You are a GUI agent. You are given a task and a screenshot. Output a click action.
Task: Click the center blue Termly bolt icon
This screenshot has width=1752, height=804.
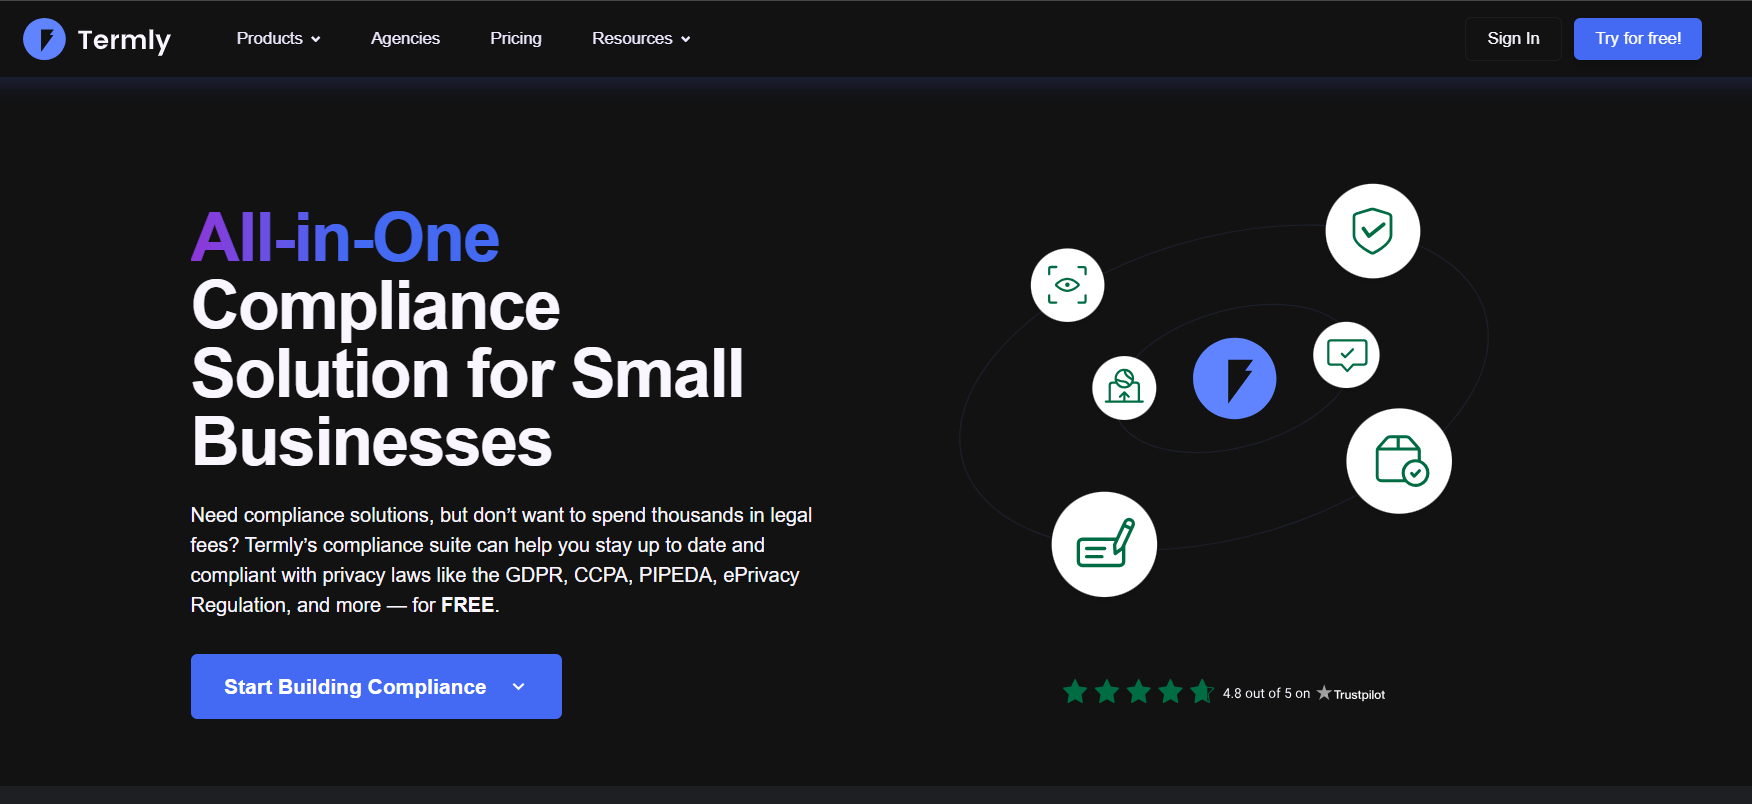pos(1234,378)
